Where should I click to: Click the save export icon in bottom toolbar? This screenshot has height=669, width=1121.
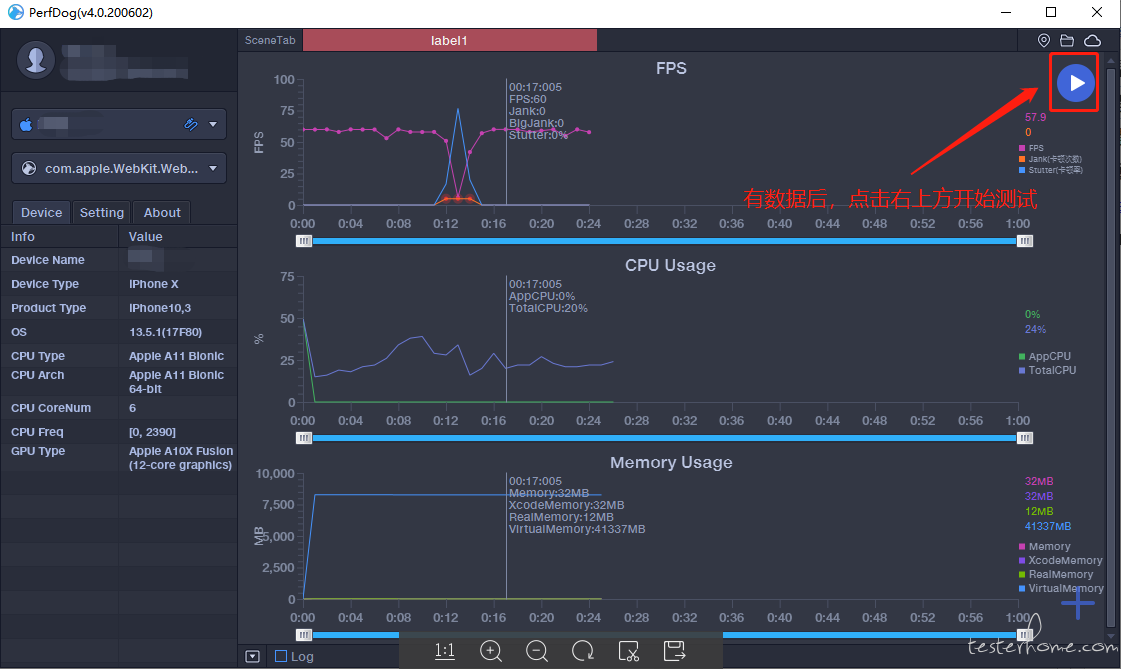tap(674, 650)
